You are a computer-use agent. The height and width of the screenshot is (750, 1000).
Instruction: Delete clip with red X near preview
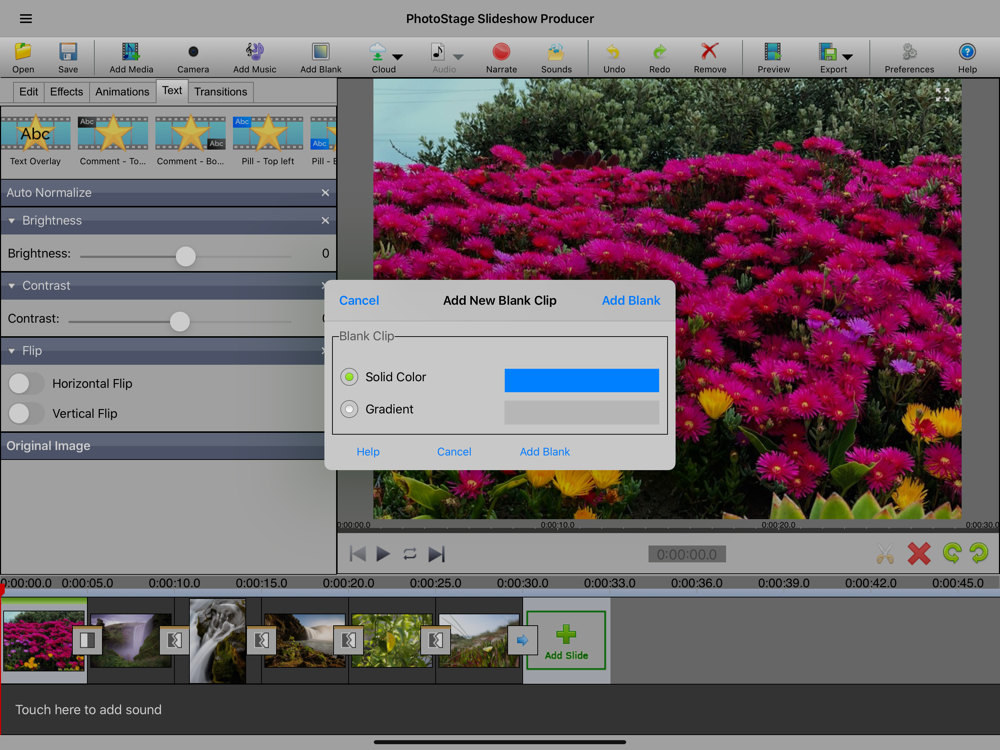pos(918,554)
